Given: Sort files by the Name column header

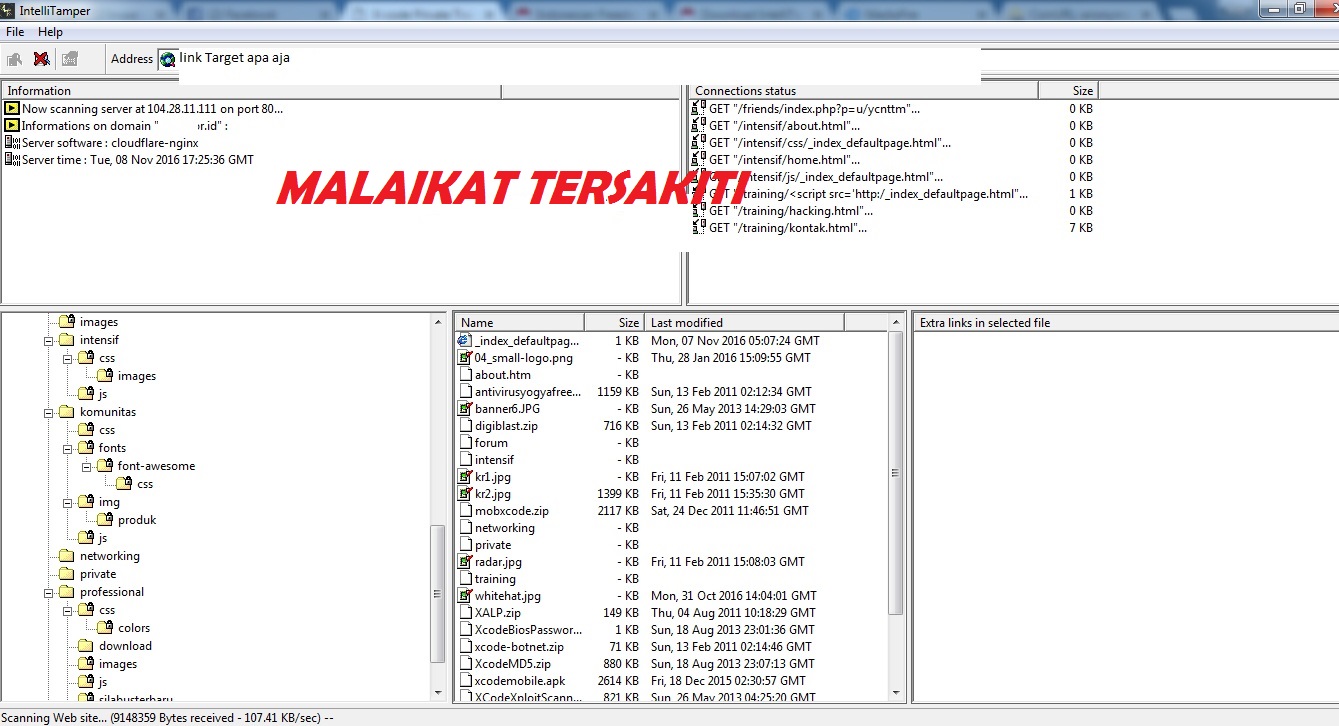Looking at the screenshot, I should click(x=519, y=322).
